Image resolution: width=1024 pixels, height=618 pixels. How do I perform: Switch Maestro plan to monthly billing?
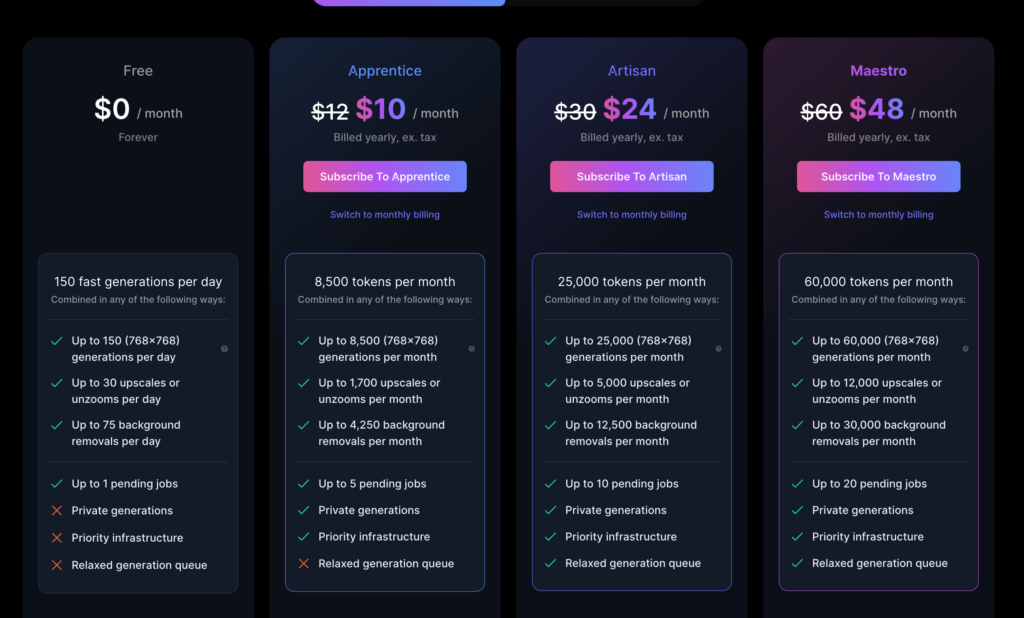coord(878,214)
